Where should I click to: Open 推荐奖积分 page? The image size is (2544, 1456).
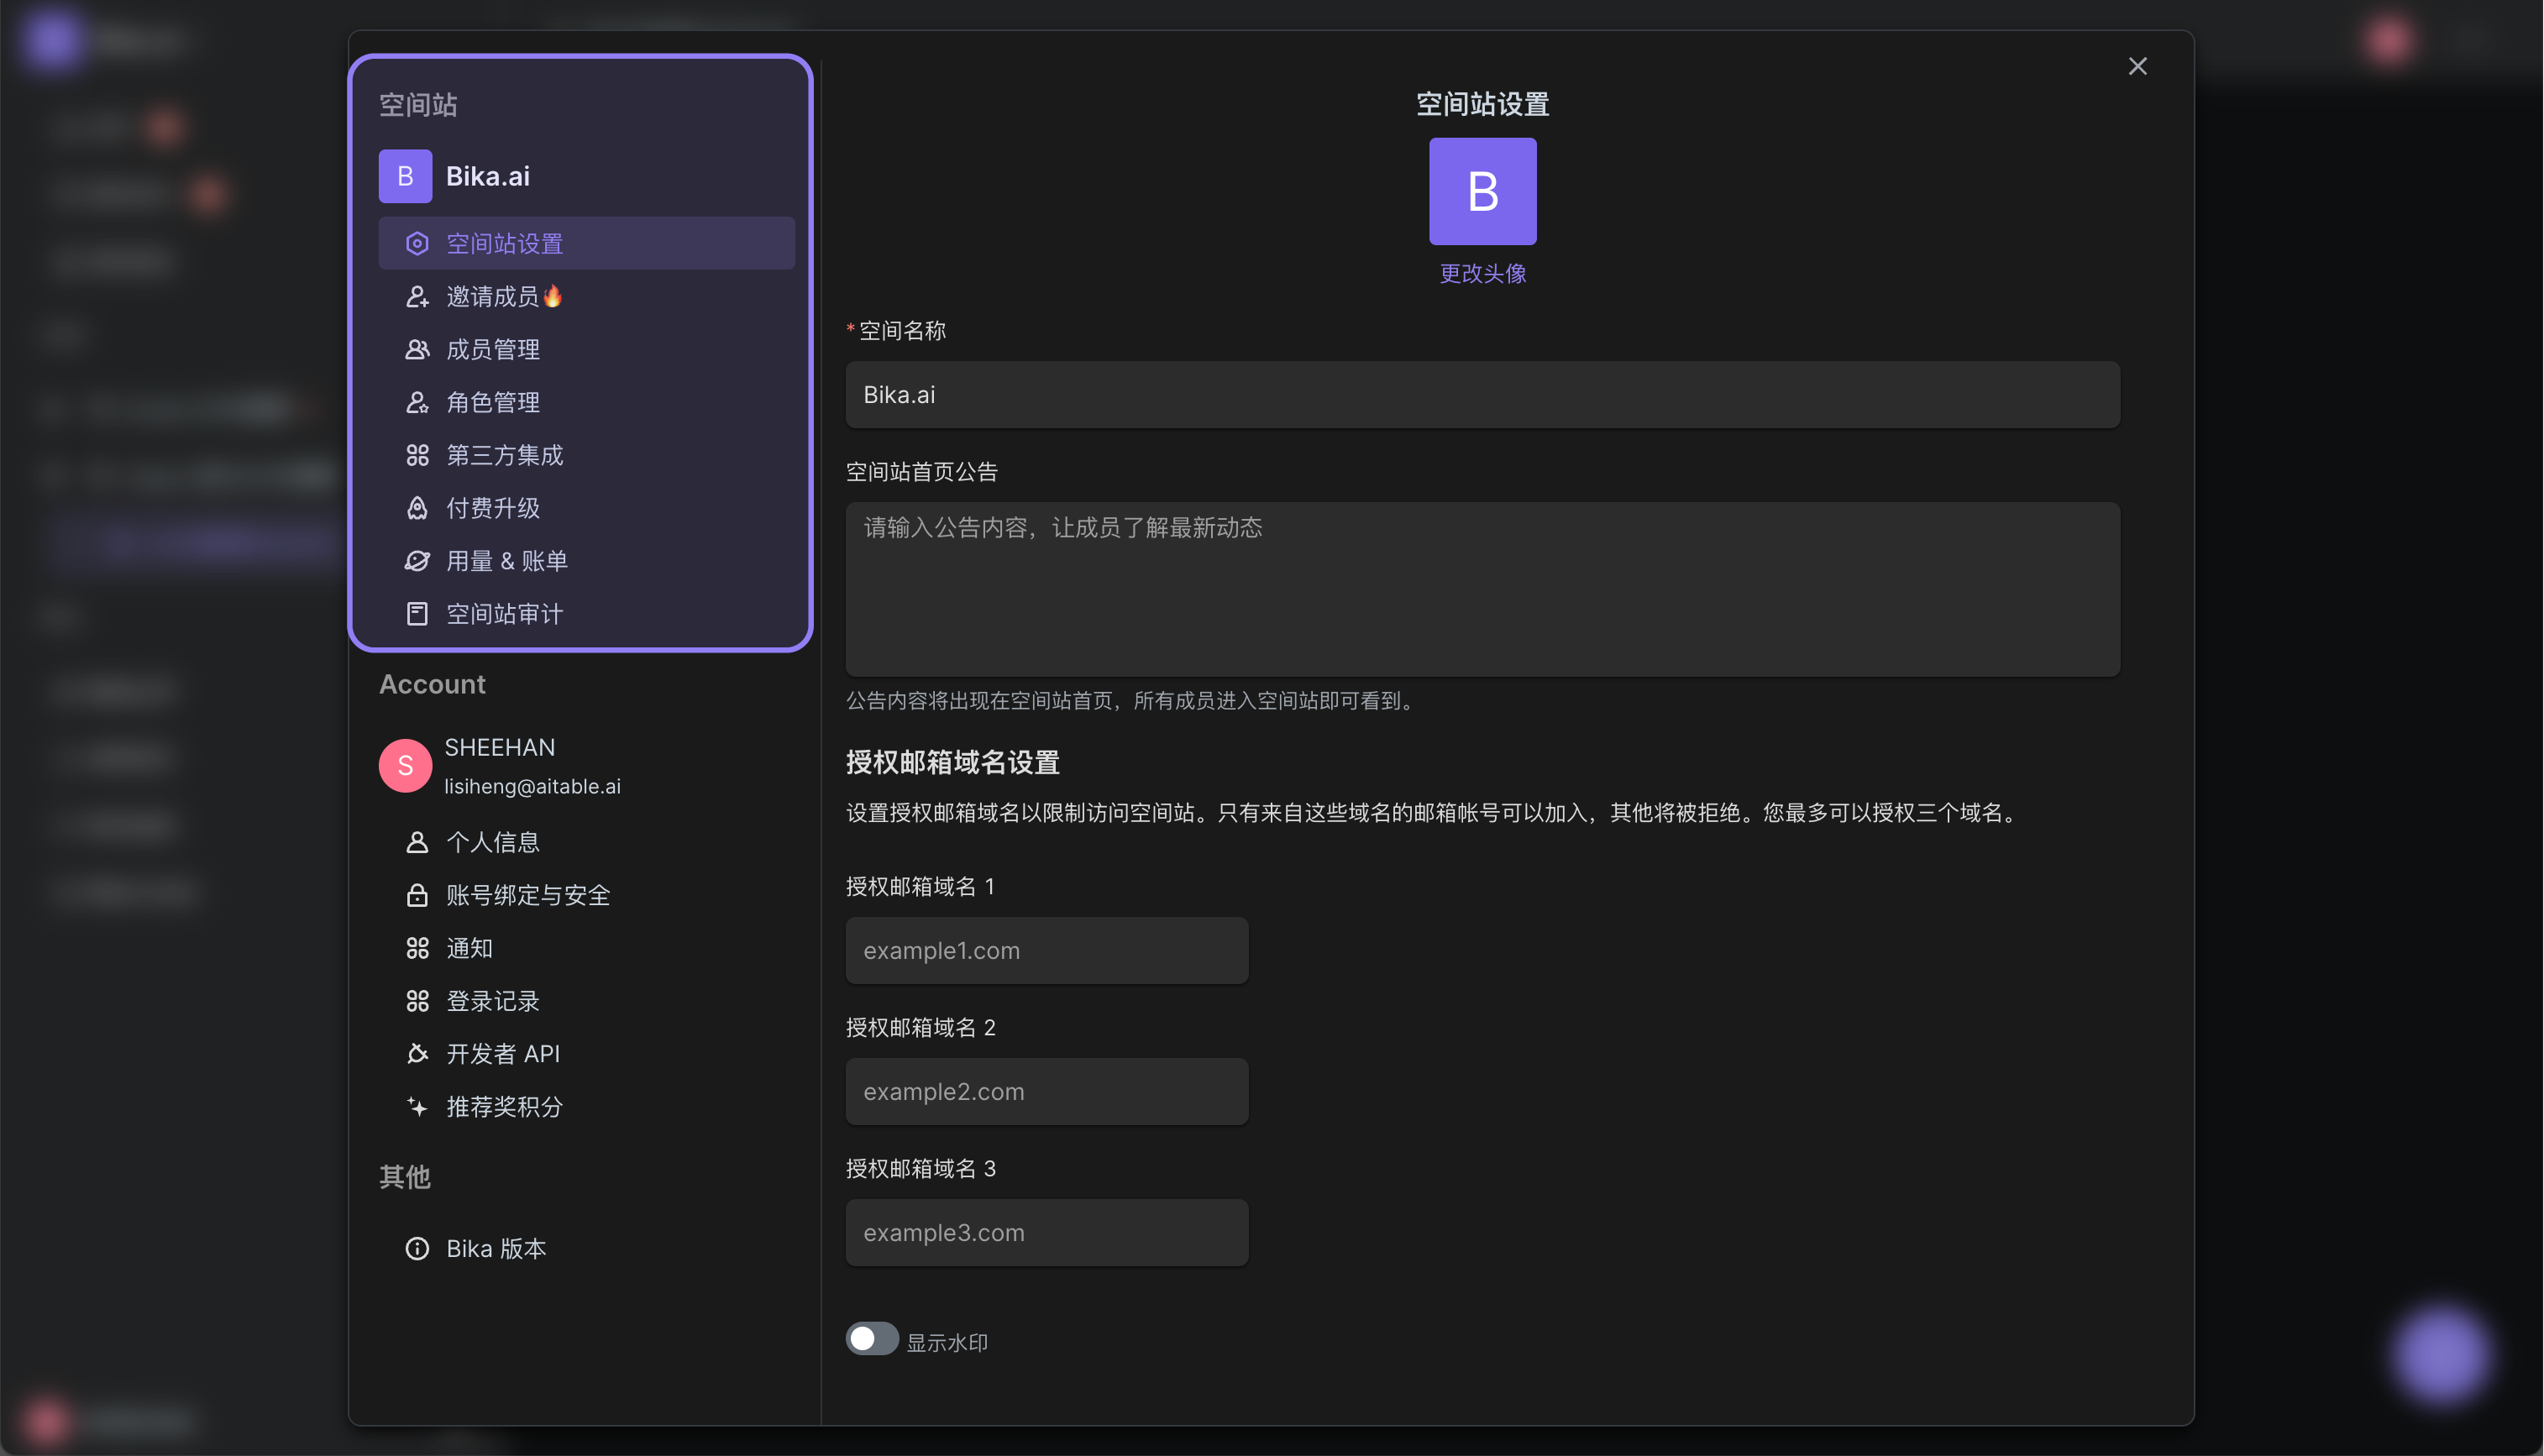click(x=586, y=1107)
